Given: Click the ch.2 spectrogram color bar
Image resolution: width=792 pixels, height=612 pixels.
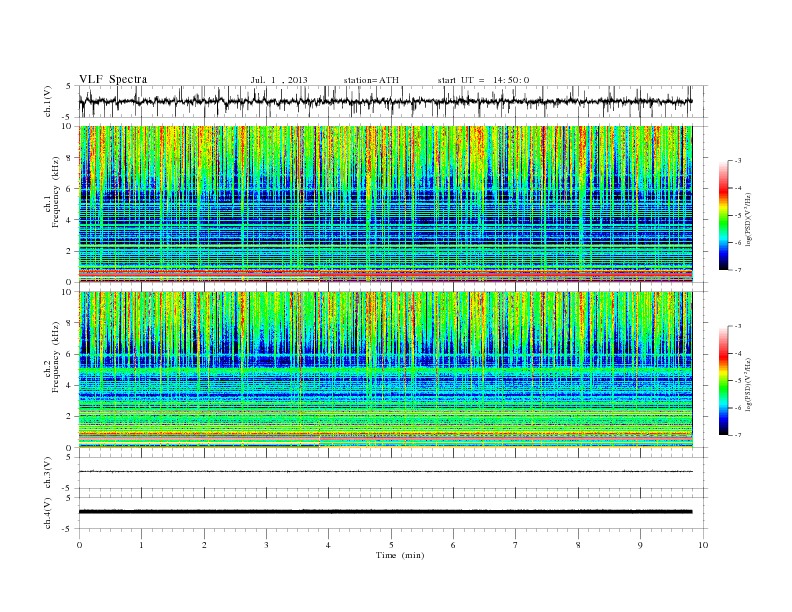Looking at the screenshot, I should point(724,381).
